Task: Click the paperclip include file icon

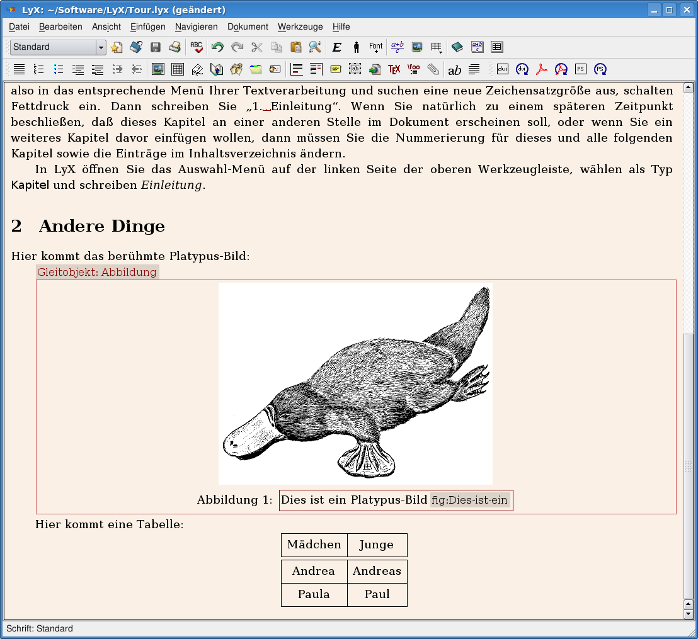Action: (x=433, y=69)
